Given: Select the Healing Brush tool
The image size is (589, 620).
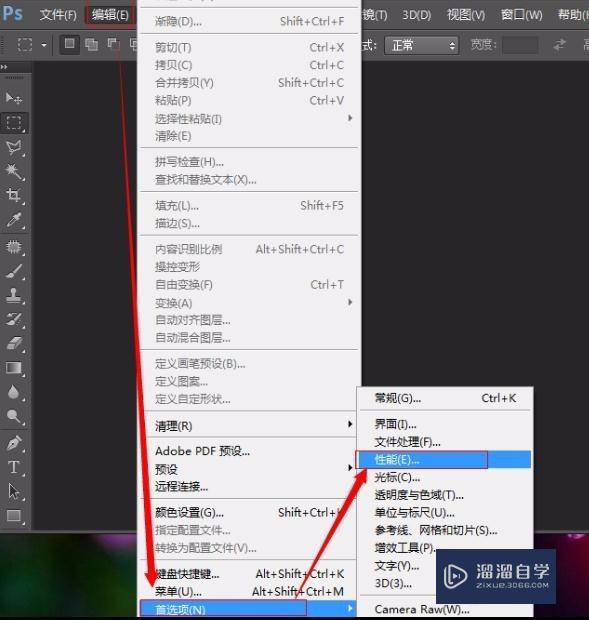Looking at the screenshot, I should (14, 247).
